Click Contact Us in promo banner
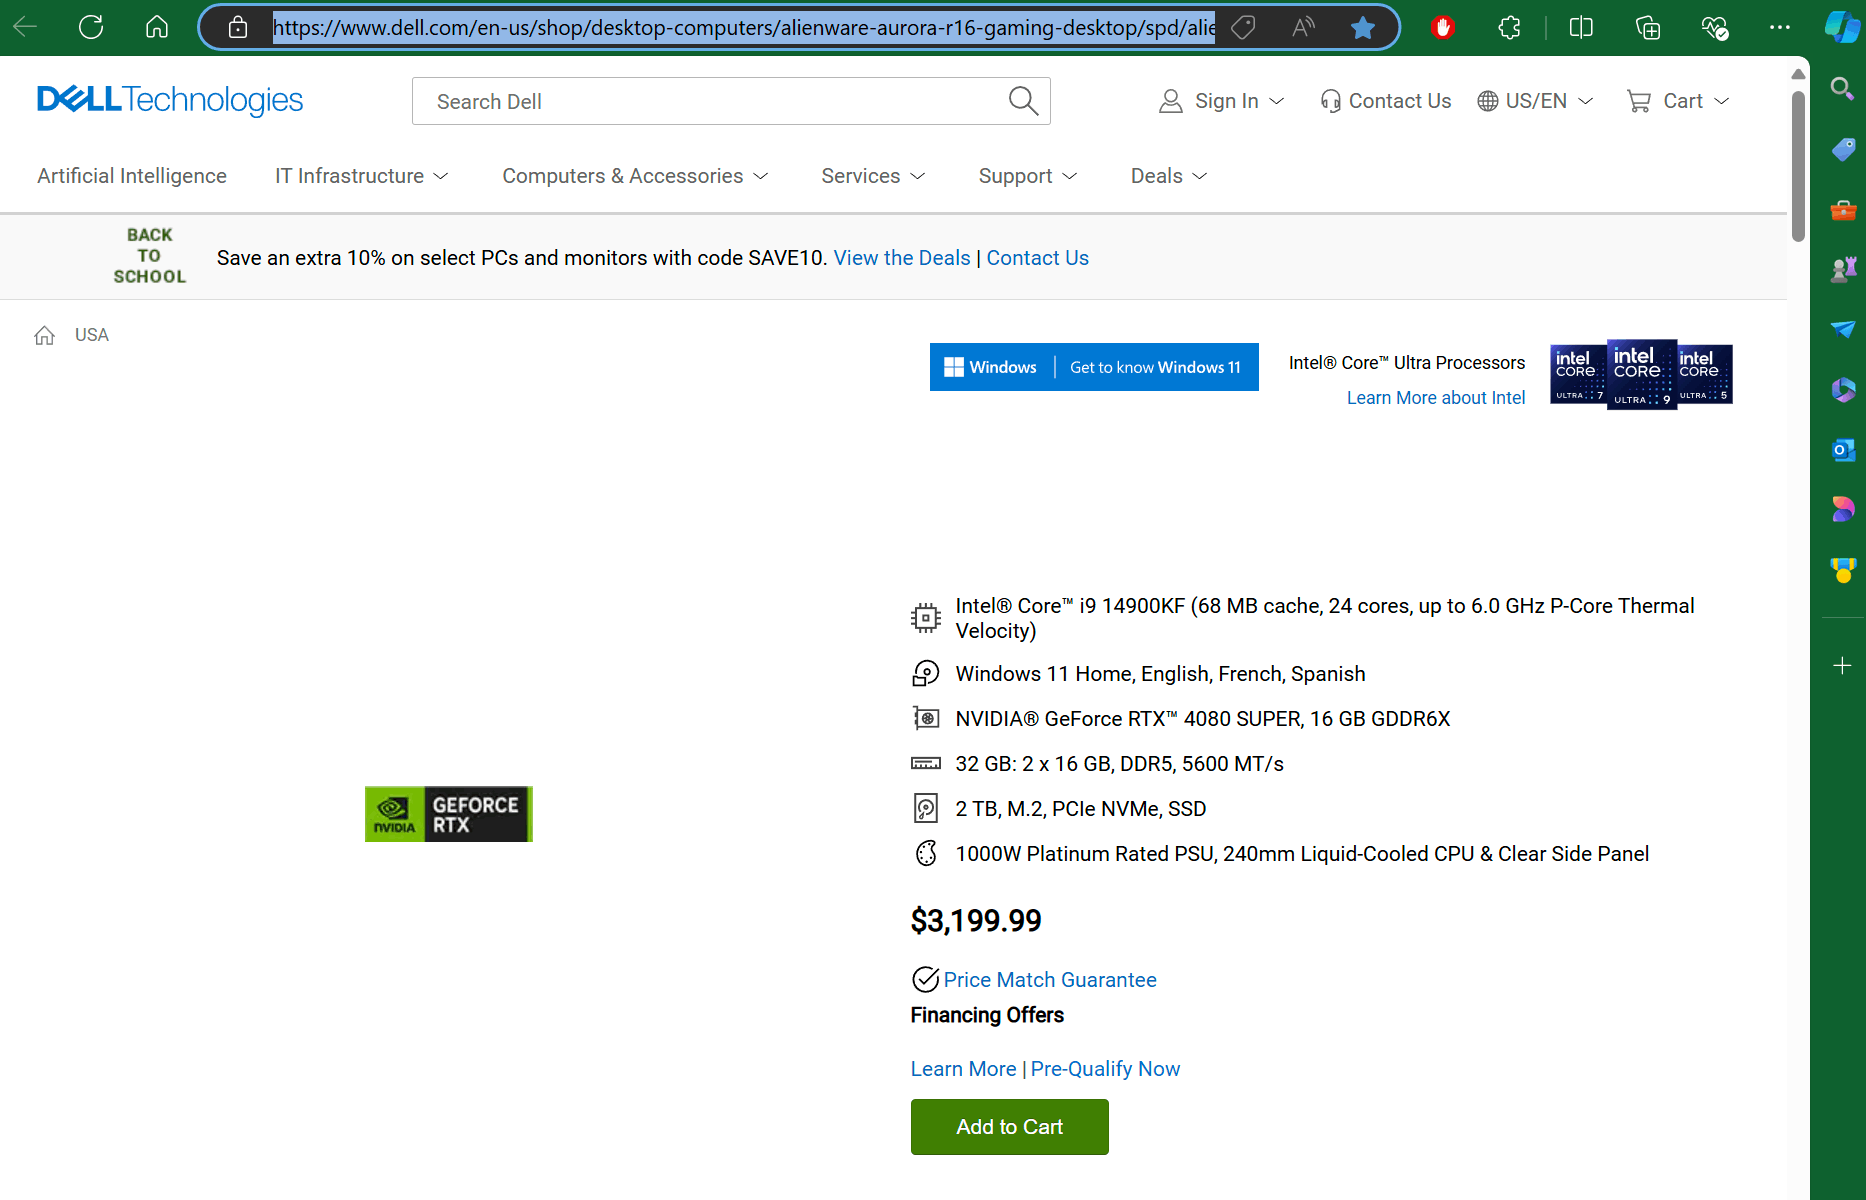The image size is (1866, 1200). coord(1037,258)
